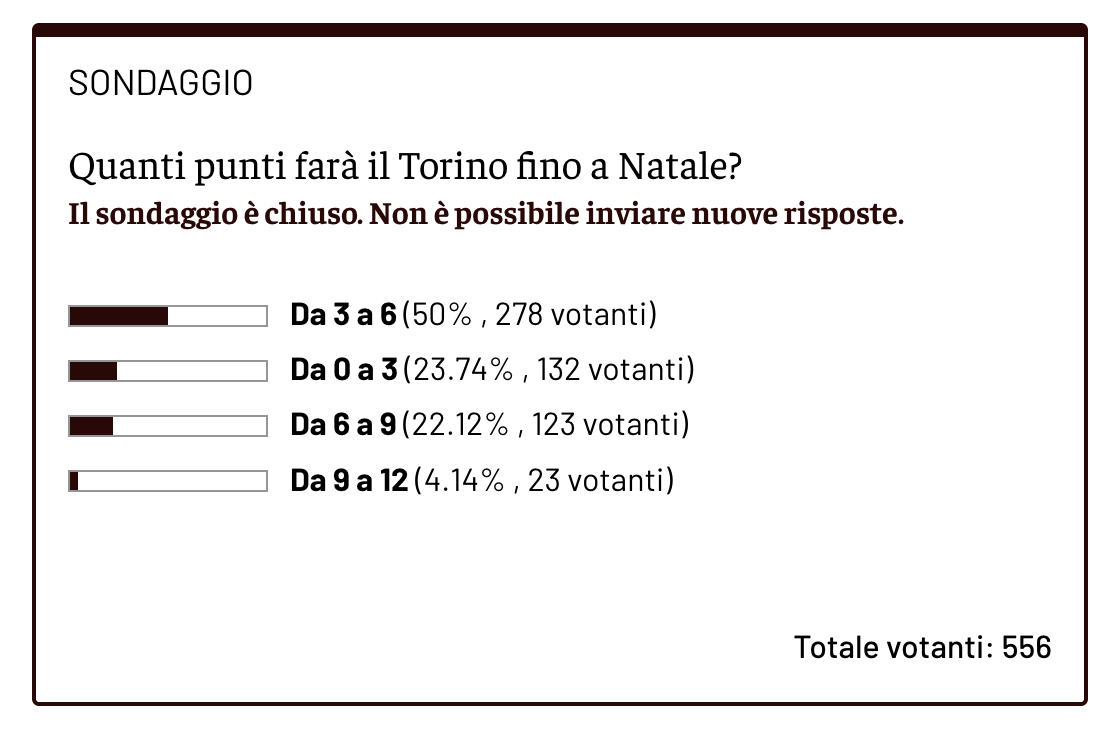Screen dimensions: 1100x732
Task: Click the dark top border of the poll card
Action: [560, 31]
